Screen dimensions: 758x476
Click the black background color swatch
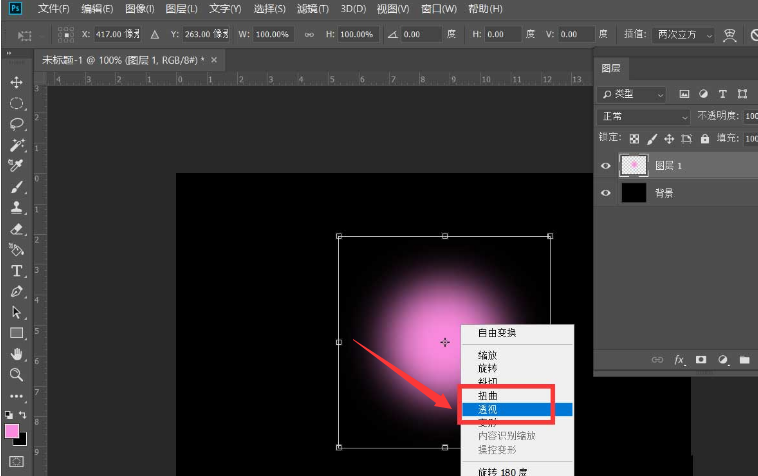coord(21,440)
